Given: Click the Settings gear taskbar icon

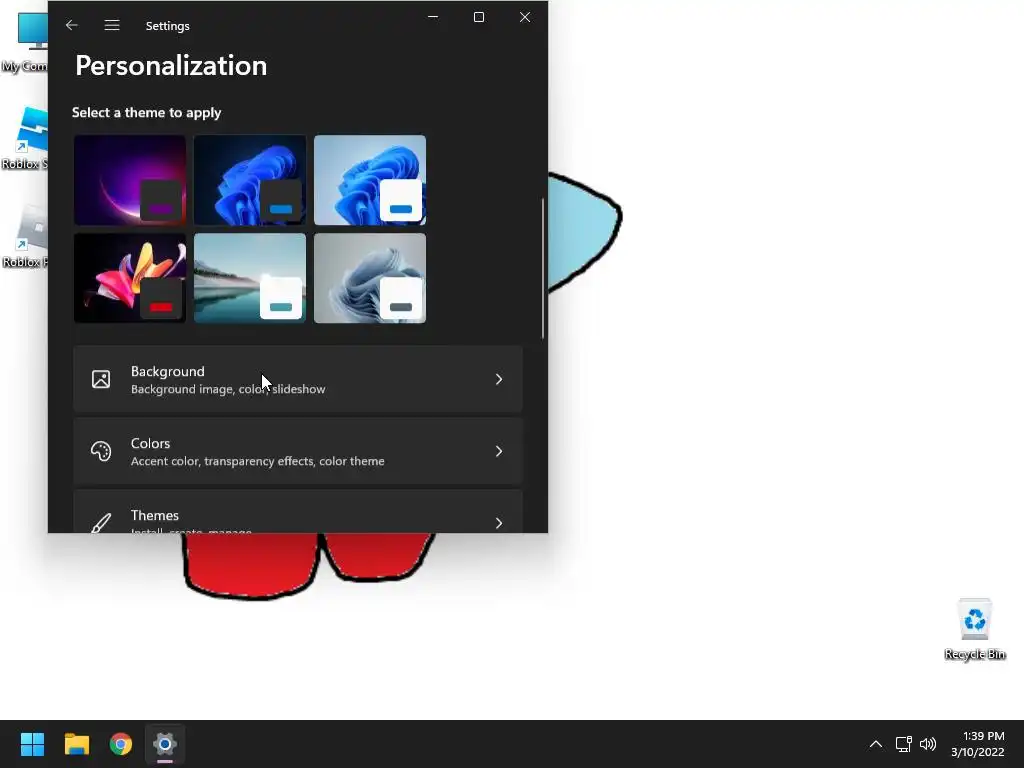Looking at the screenshot, I should tap(165, 744).
